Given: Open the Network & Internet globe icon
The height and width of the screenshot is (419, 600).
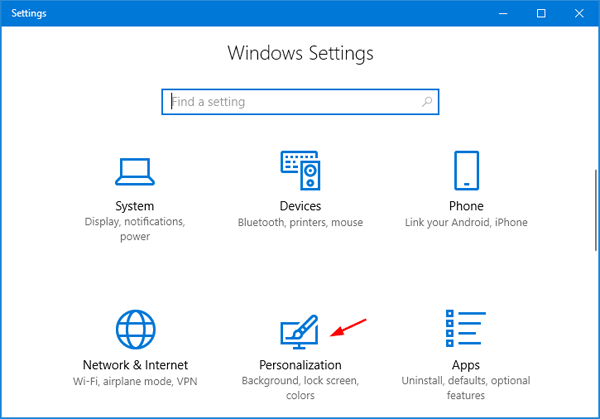Looking at the screenshot, I should click(134, 328).
